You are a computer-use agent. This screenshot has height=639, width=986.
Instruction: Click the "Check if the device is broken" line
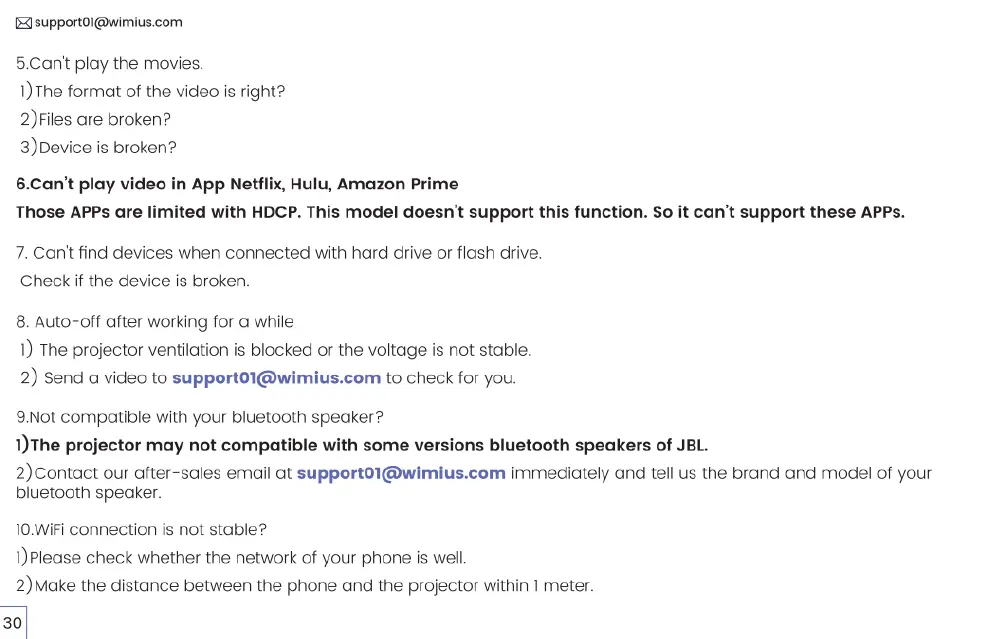[134, 281]
